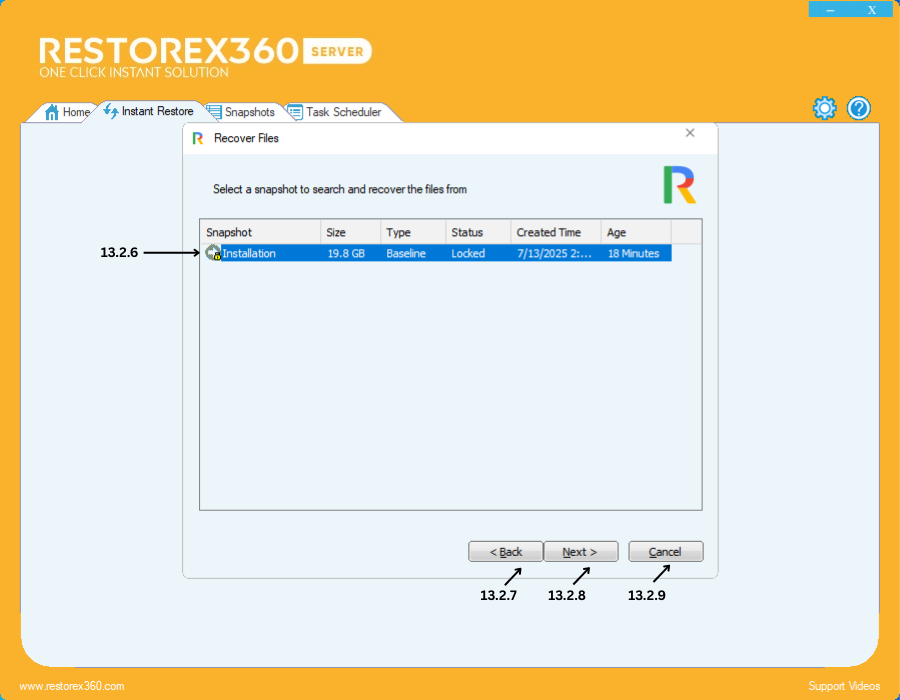
Task: Click the locked snapshot icon beside Installation
Action: pyautogui.click(x=213, y=253)
